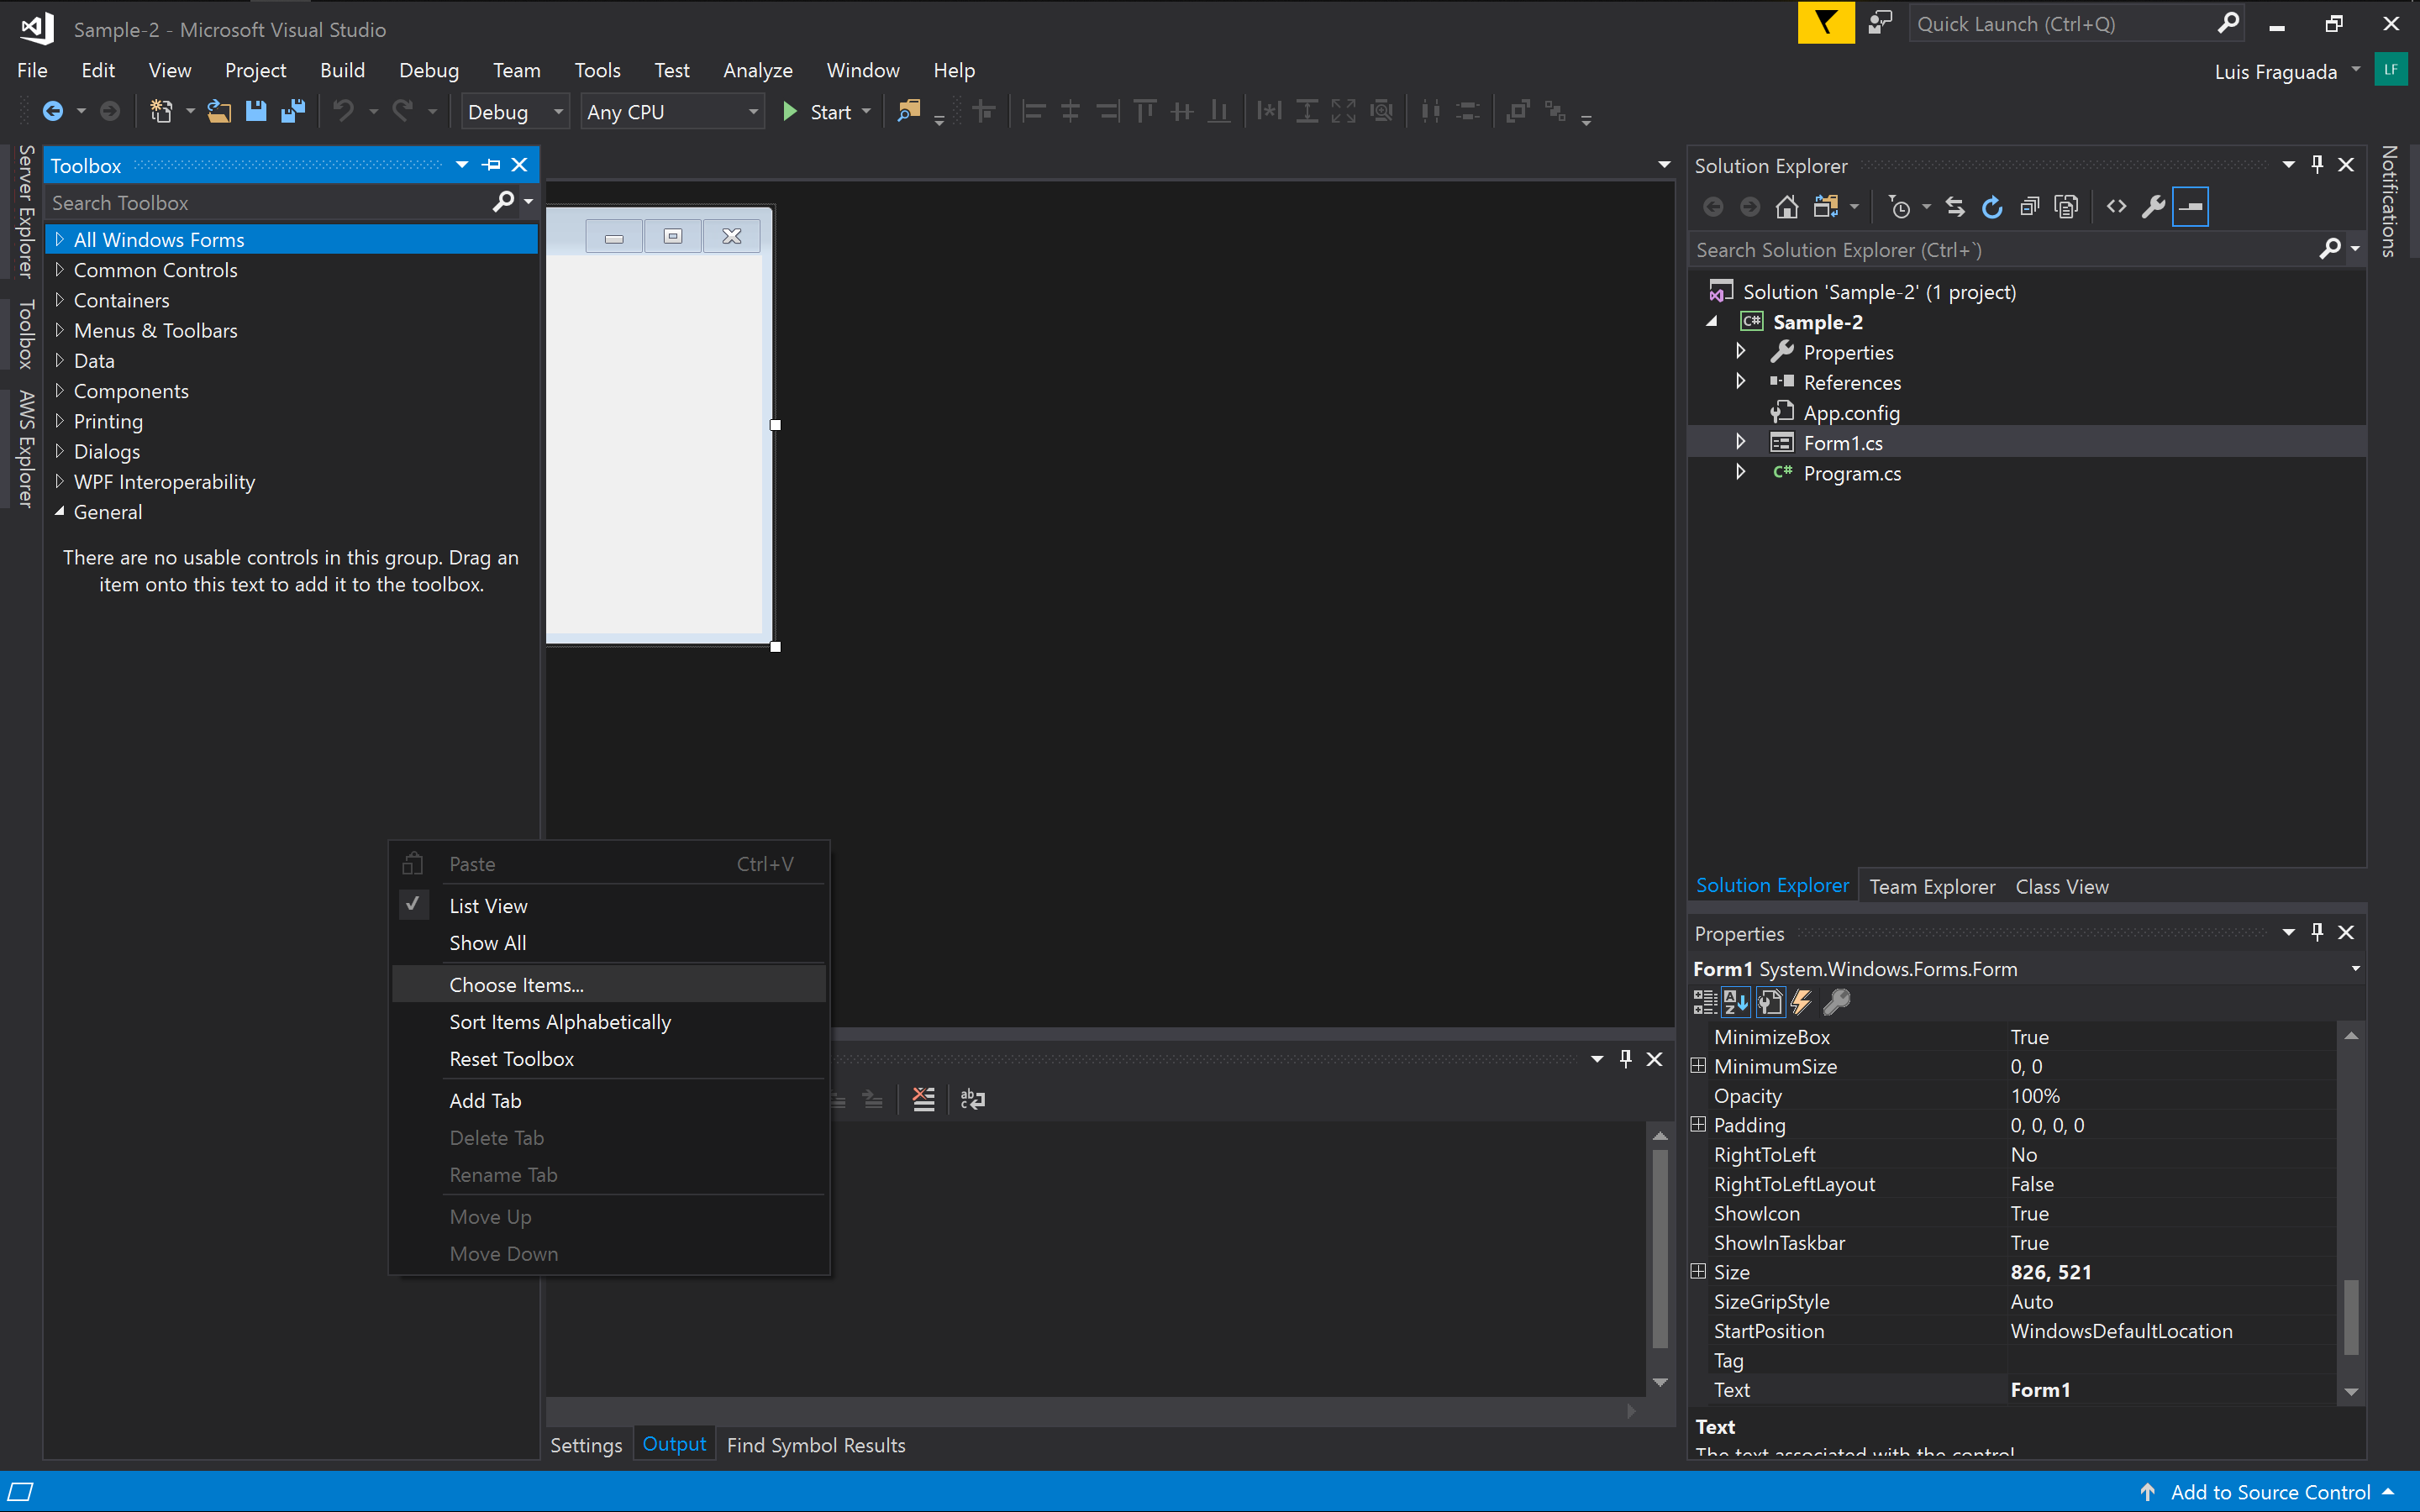Toggle List View in the context menu
The image size is (2420, 1512).
click(488, 905)
